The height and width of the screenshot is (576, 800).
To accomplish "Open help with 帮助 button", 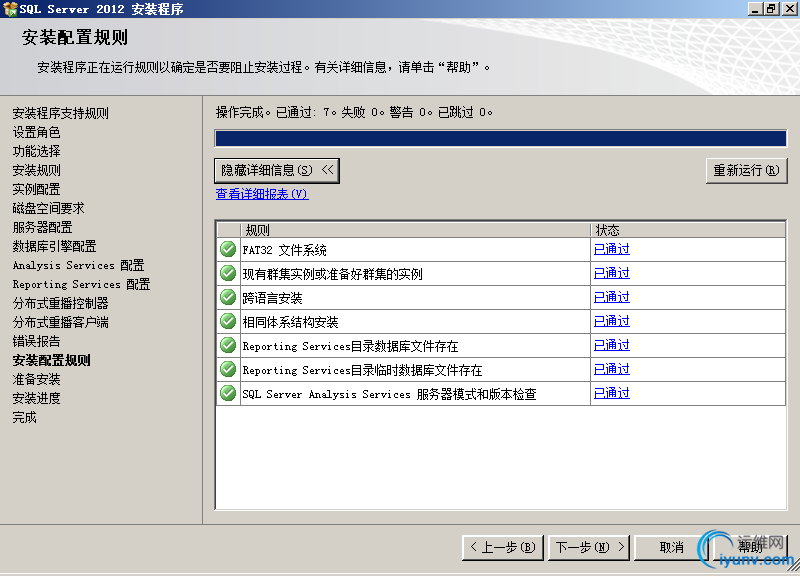I will click(x=750, y=547).
